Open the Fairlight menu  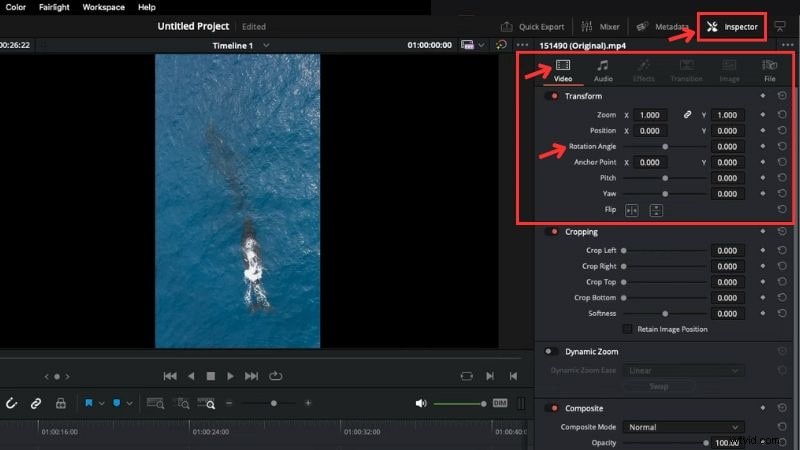click(54, 7)
